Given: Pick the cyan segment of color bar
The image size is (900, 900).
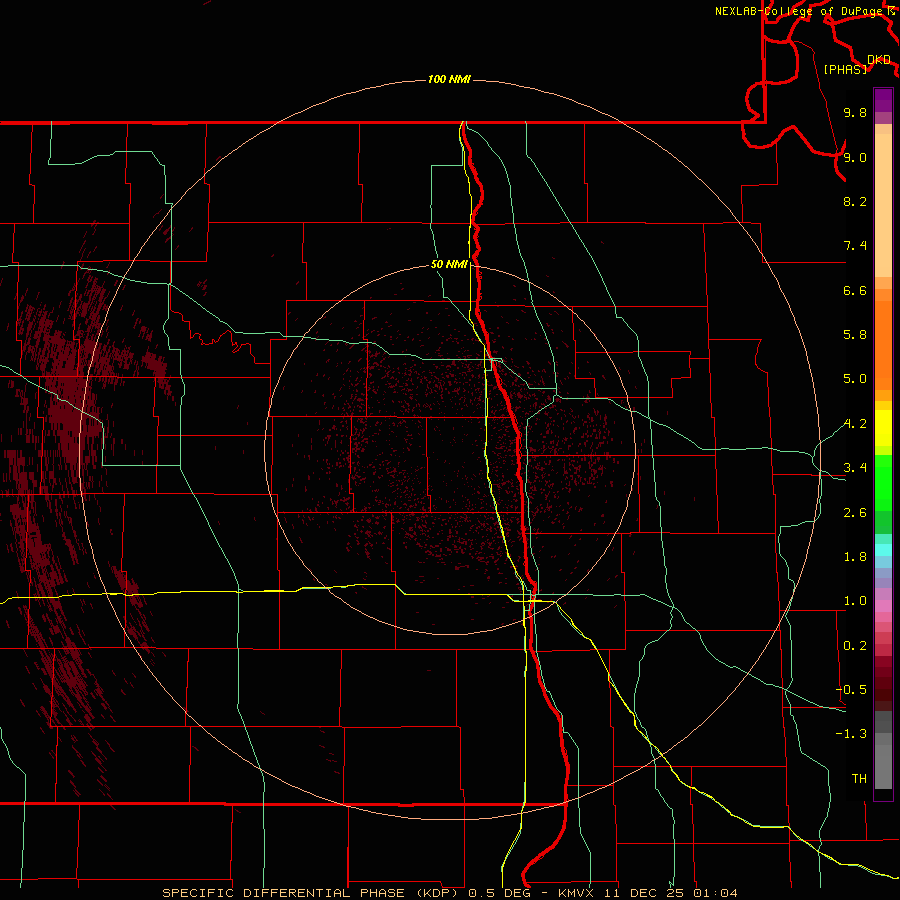Looking at the screenshot, I should coord(883,550).
